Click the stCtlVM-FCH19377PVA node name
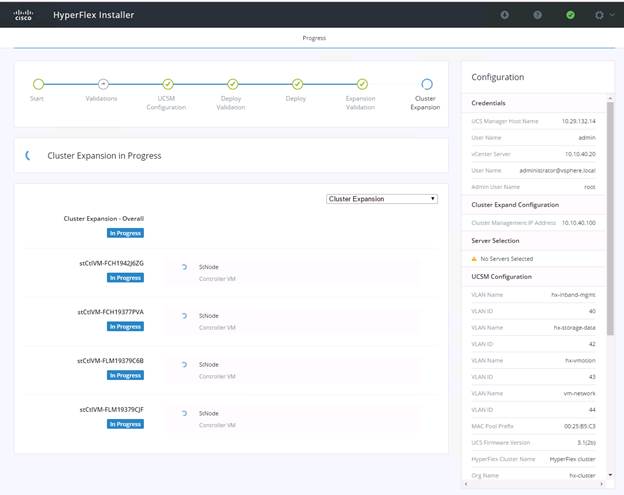This screenshot has height=495, width=624. 110,312
